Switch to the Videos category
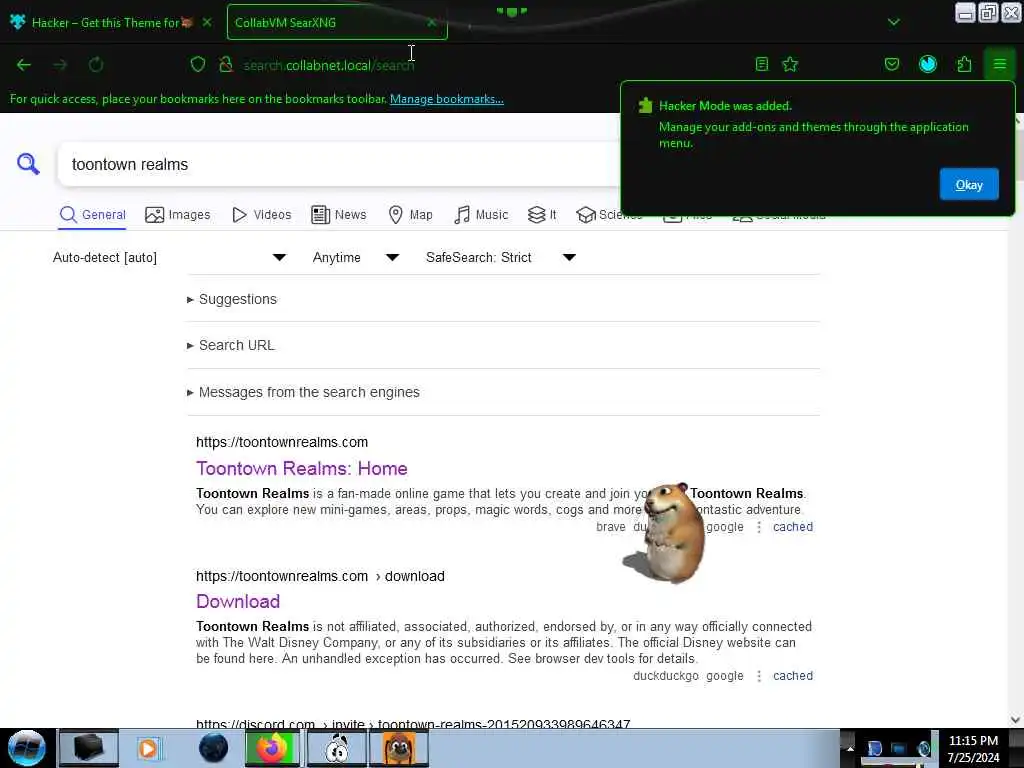 [262, 215]
